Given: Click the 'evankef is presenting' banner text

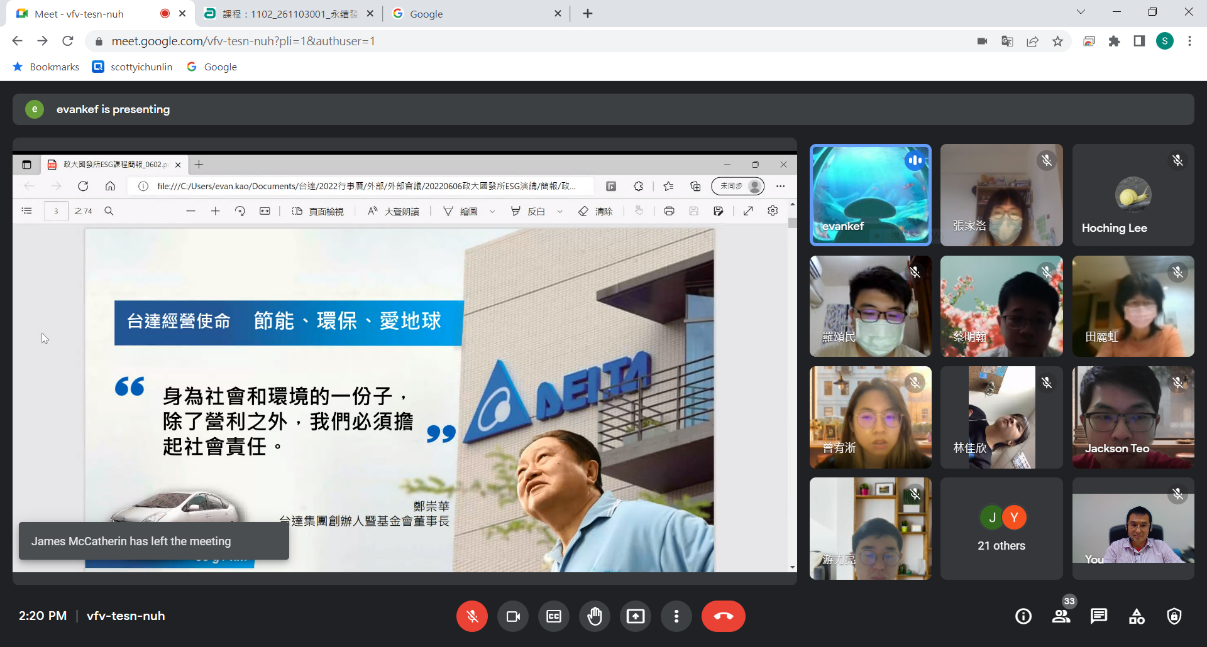Looking at the screenshot, I should [113, 109].
